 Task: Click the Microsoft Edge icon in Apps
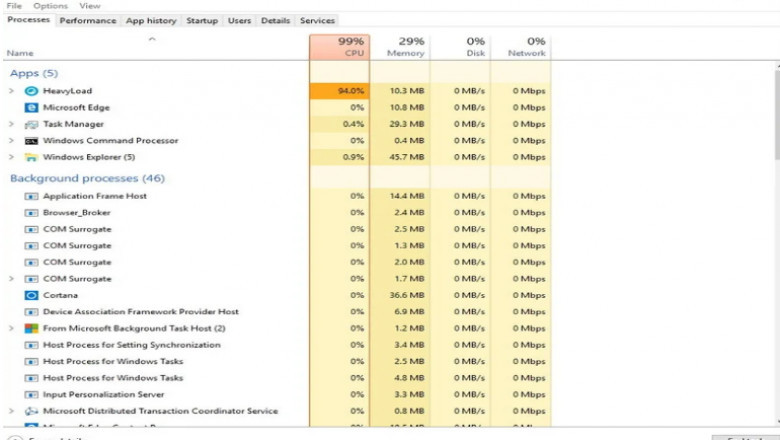[x=31, y=107]
